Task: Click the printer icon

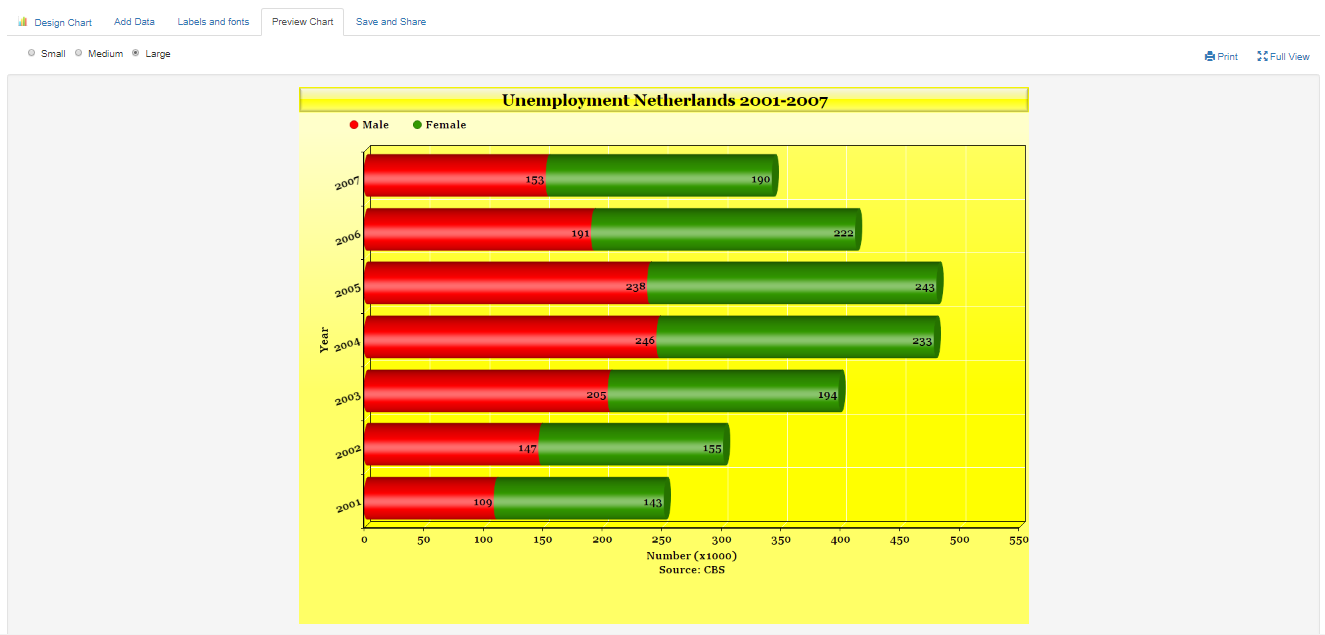Action: [1210, 57]
